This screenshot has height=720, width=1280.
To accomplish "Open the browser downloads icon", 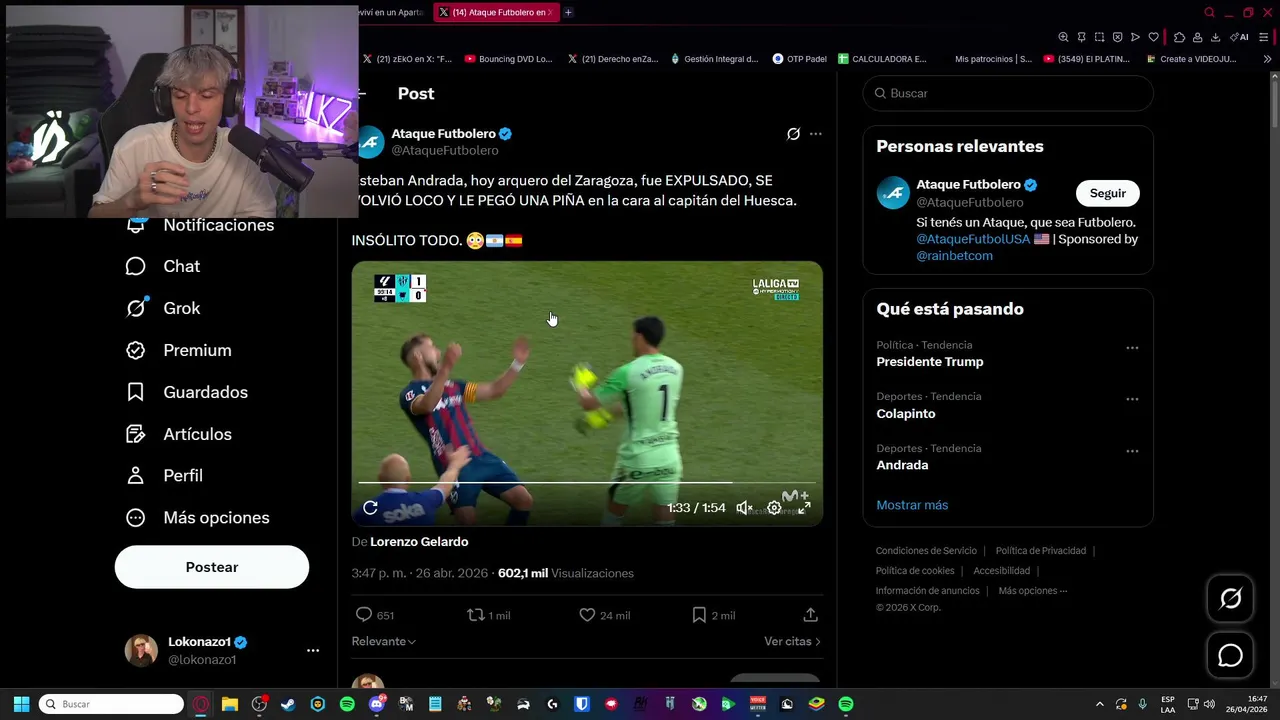I will coord(1215,37).
